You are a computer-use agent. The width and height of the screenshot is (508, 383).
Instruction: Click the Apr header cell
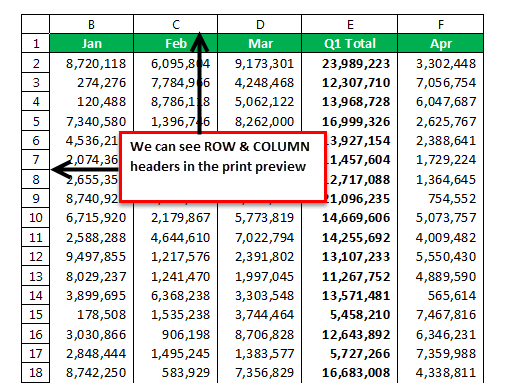(440, 43)
